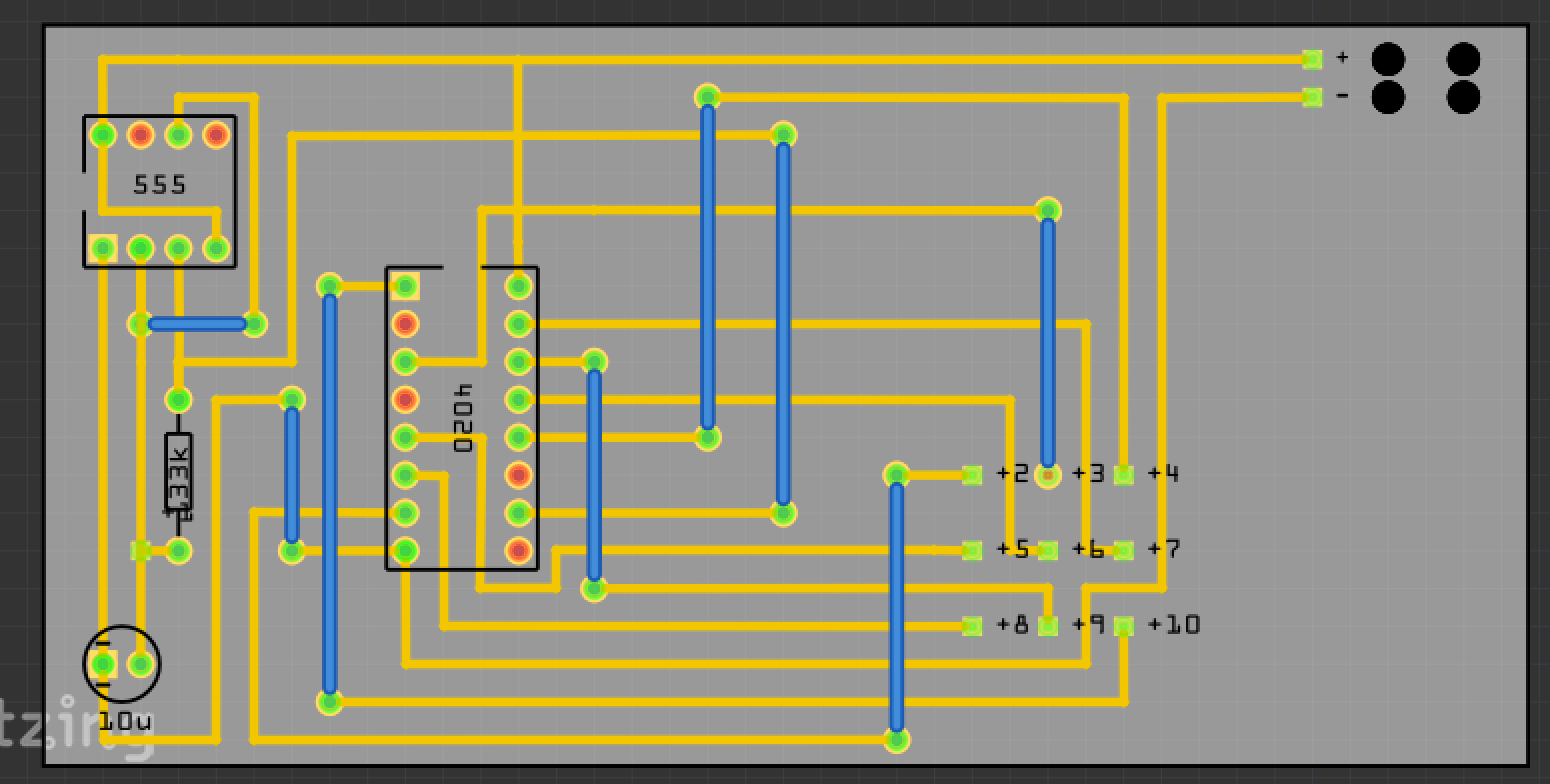Click the '+9' output label
Viewport: 1550px width, 784px height.
1089,625
